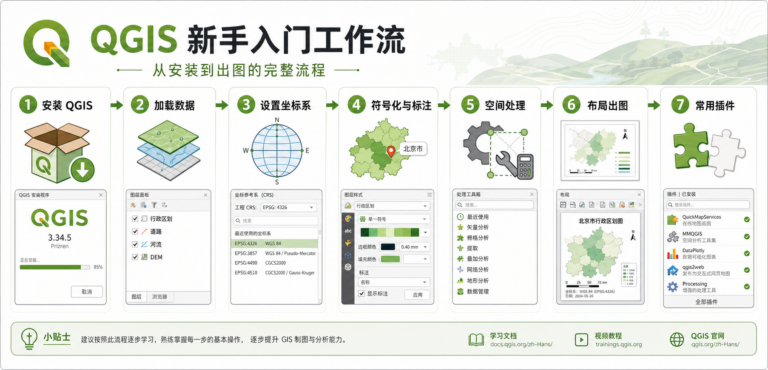Screen dimensions: 768x370
Task: Open the 行政区划 layer dropdown in 图层样式
Action: point(392,206)
